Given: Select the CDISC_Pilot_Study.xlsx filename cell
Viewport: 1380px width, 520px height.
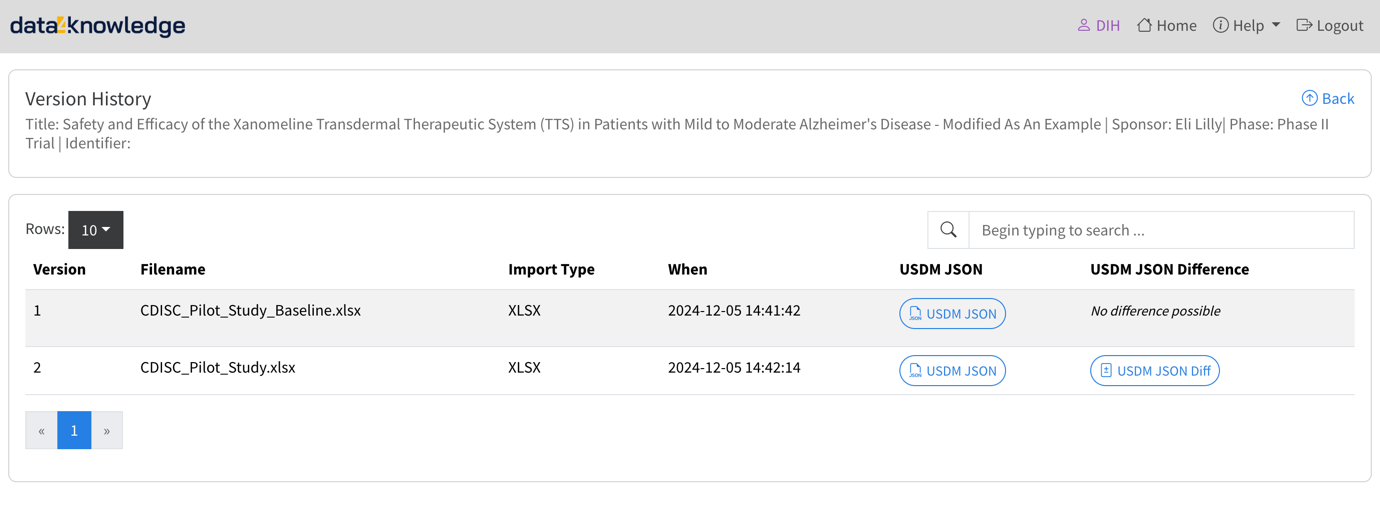Looking at the screenshot, I should click(217, 368).
